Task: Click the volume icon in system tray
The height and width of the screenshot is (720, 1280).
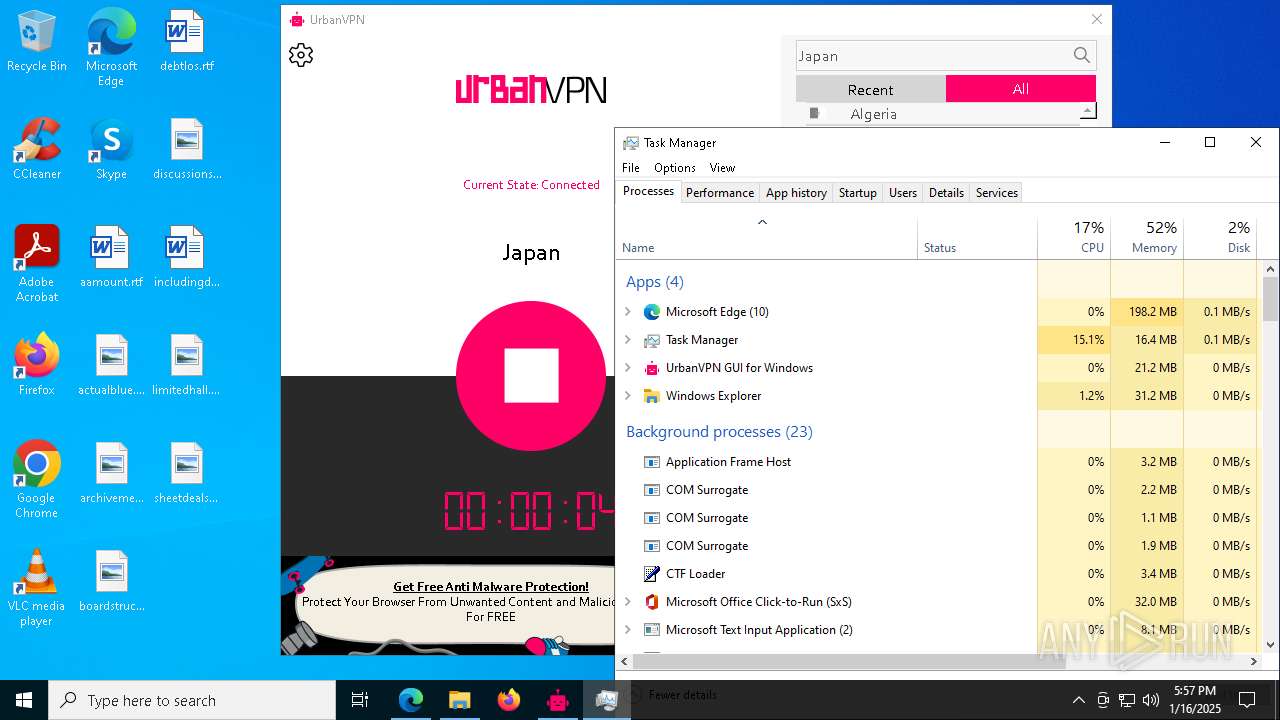Action: tap(1151, 700)
